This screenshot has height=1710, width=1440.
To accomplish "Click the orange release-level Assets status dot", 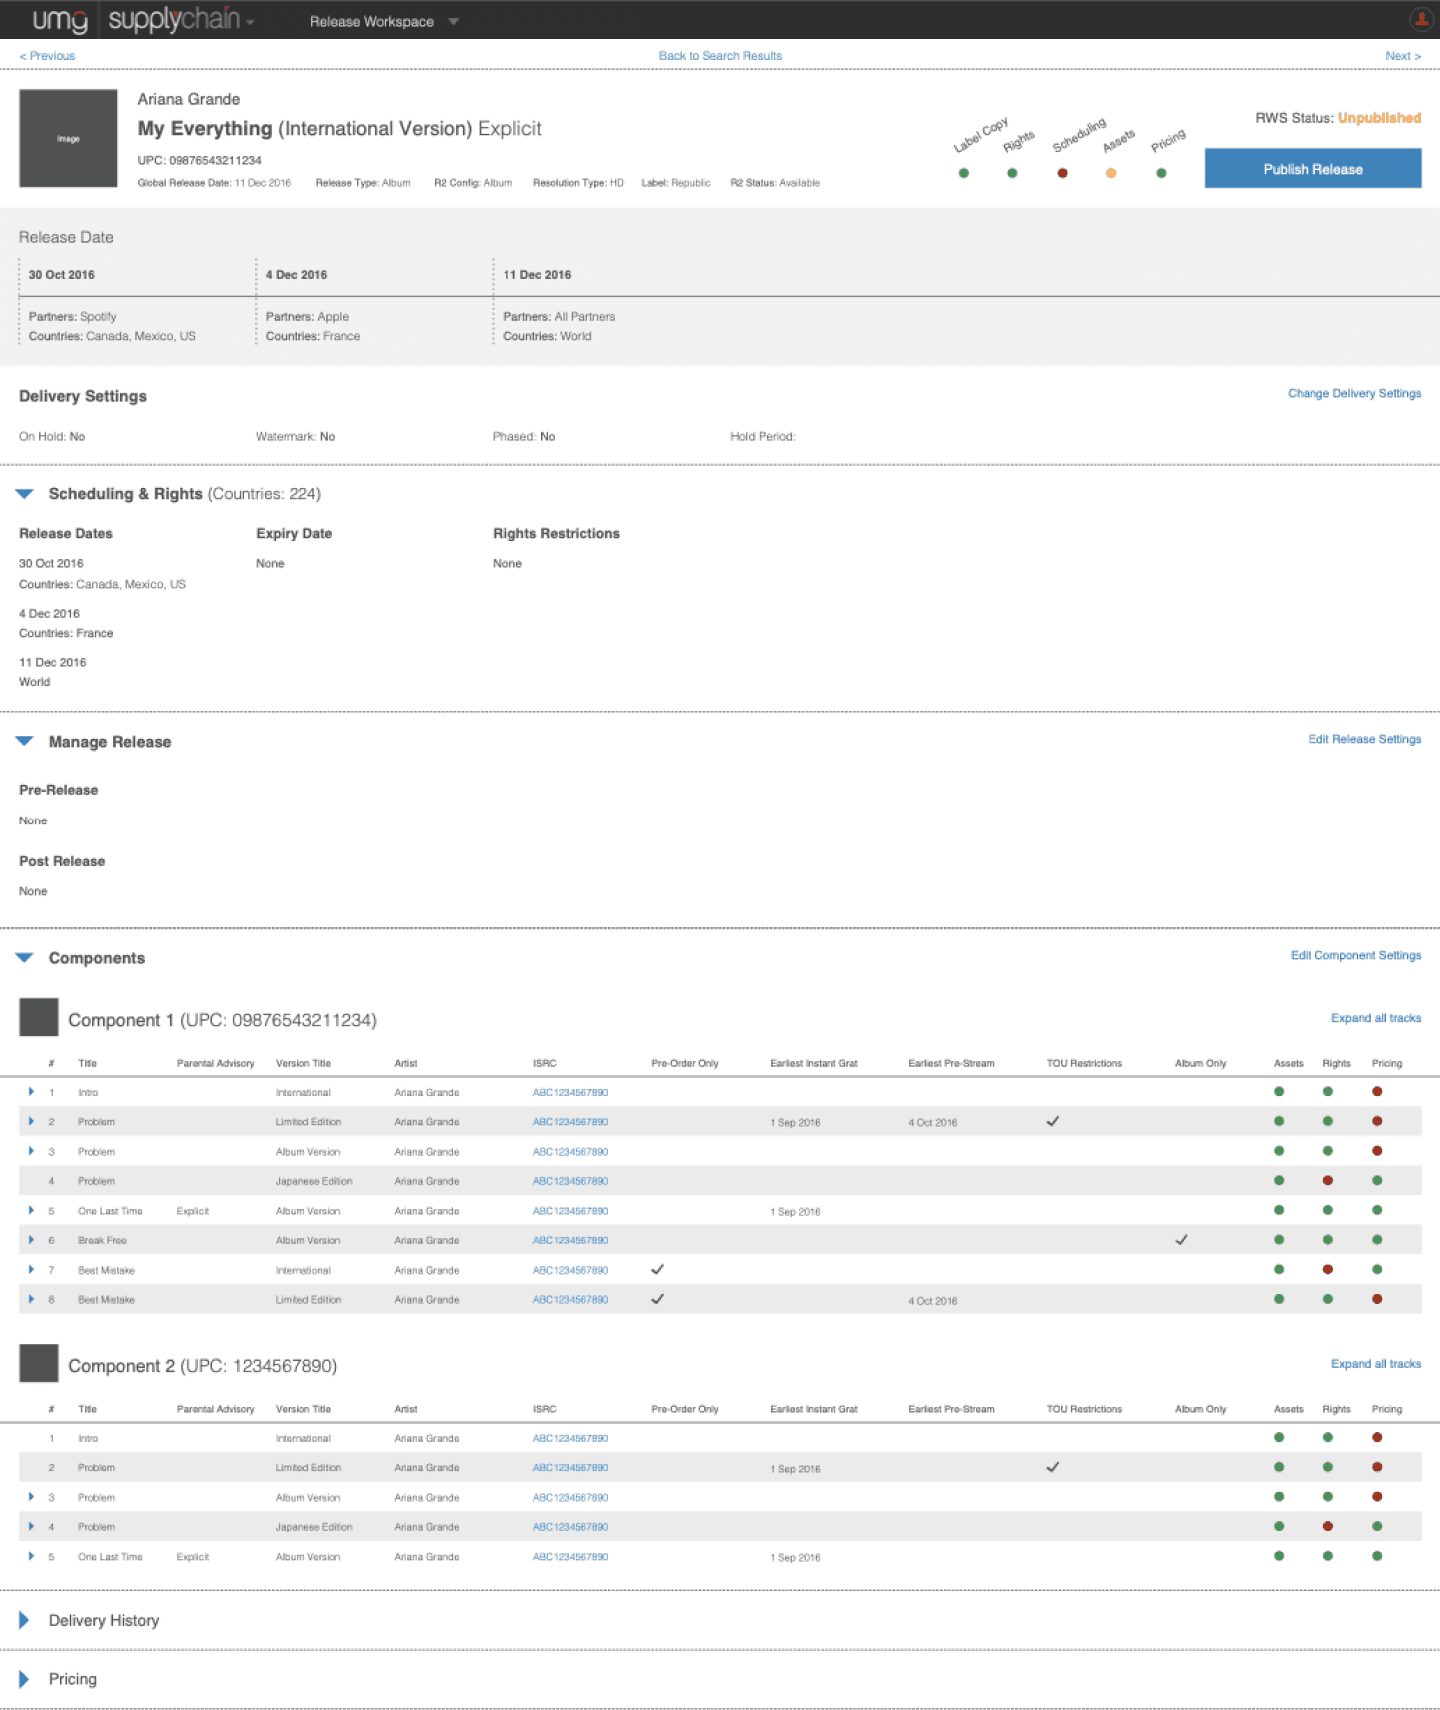I will 1111,173.
